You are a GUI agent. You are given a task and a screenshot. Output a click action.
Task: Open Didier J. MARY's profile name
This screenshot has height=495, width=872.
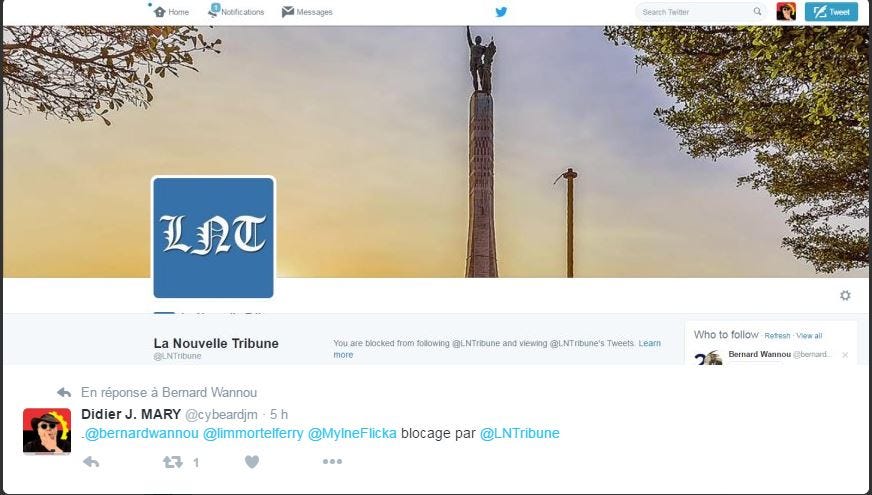coord(131,414)
